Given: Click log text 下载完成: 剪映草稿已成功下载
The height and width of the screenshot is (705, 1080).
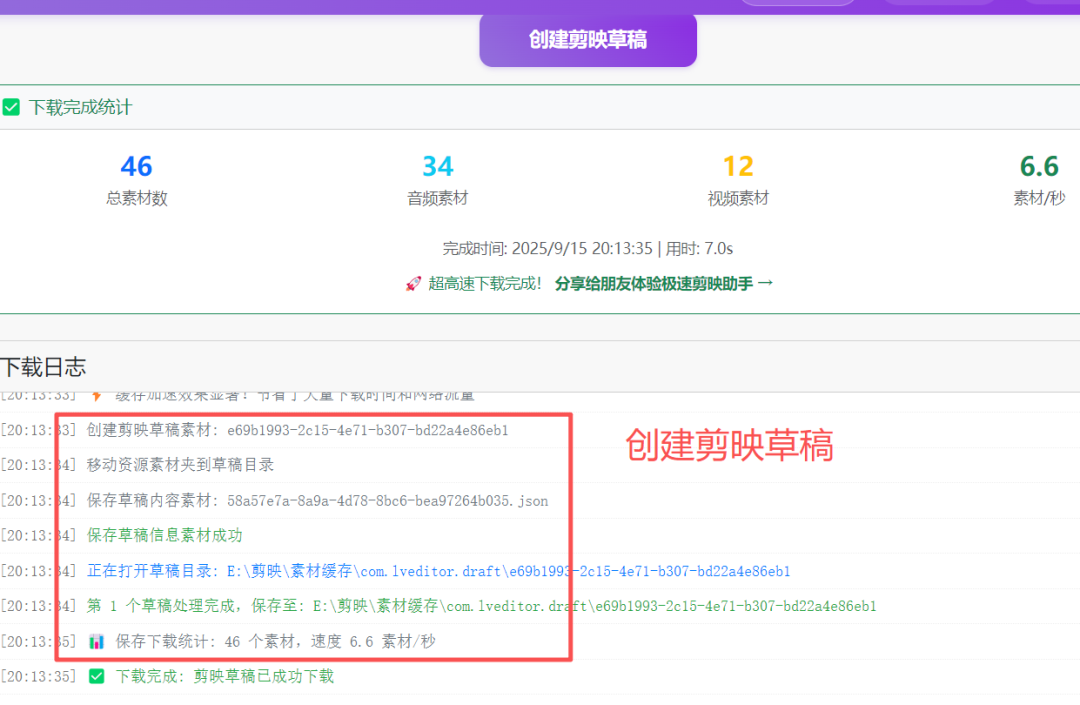Looking at the screenshot, I should click(225, 677).
